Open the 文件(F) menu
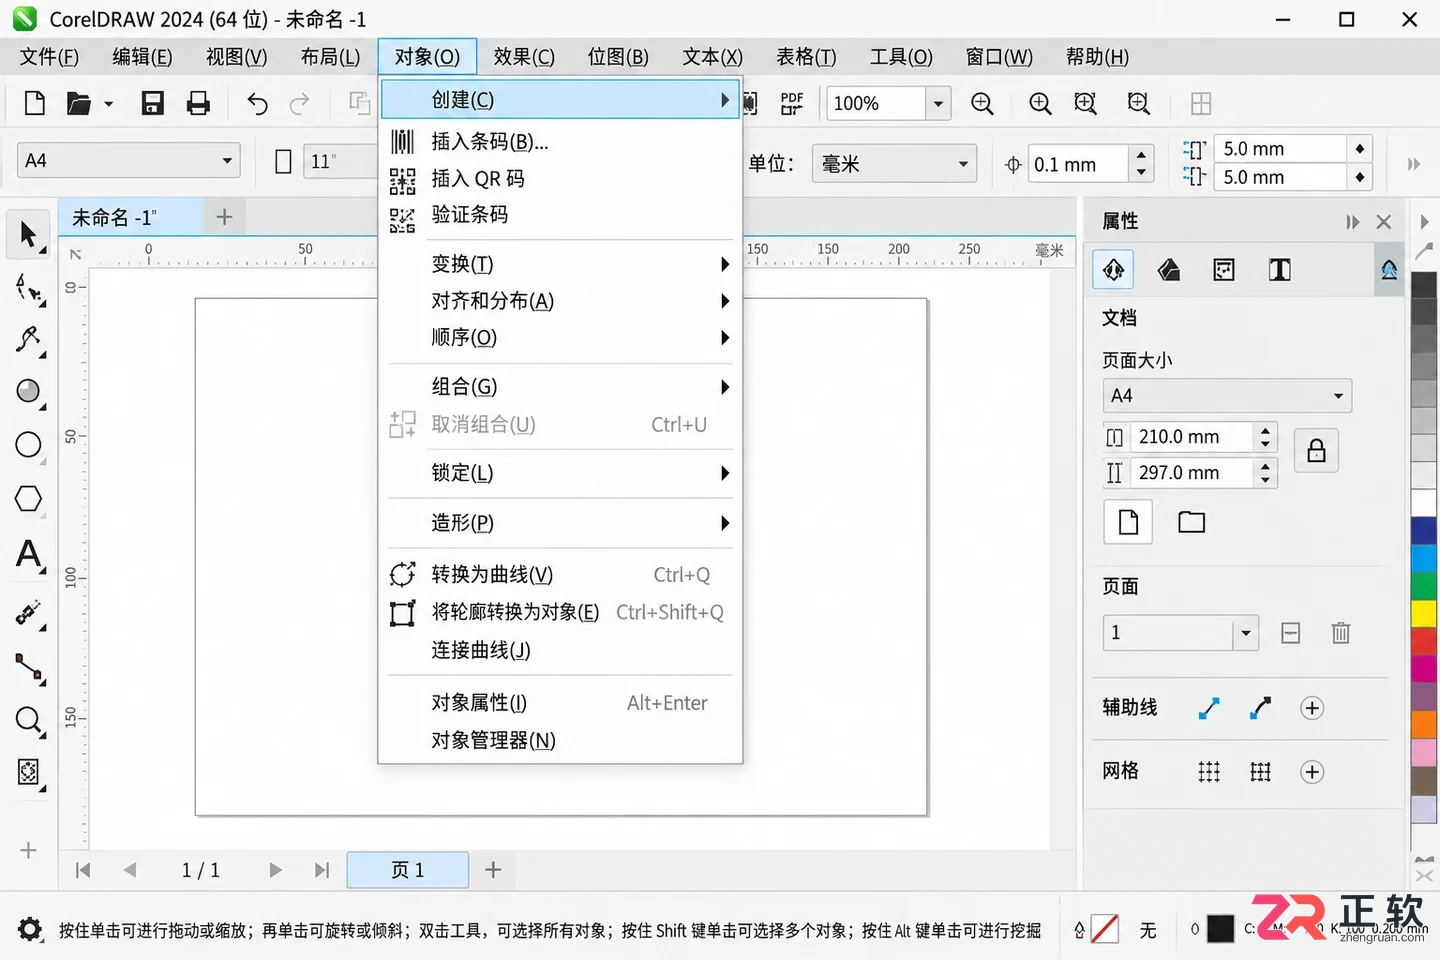 click(49, 57)
